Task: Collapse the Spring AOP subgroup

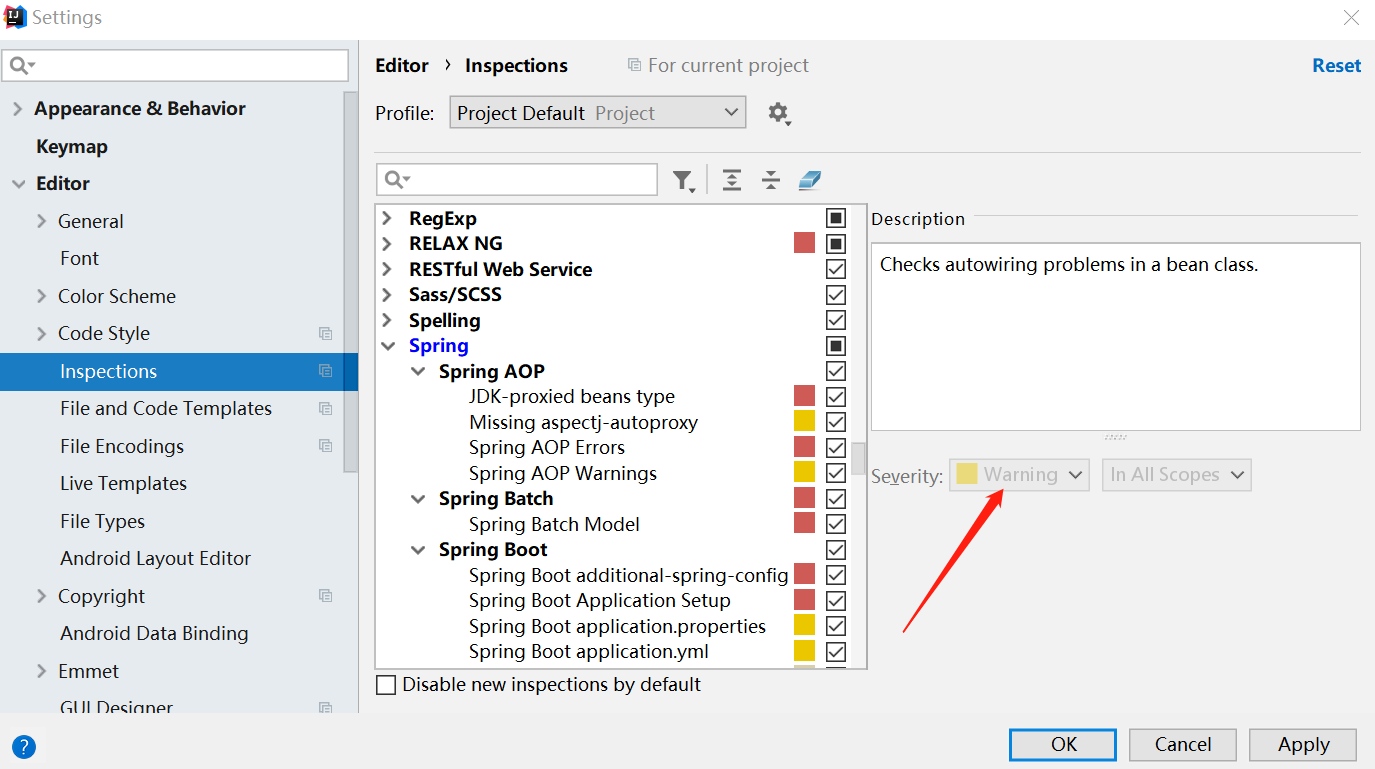Action: tap(418, 372)
